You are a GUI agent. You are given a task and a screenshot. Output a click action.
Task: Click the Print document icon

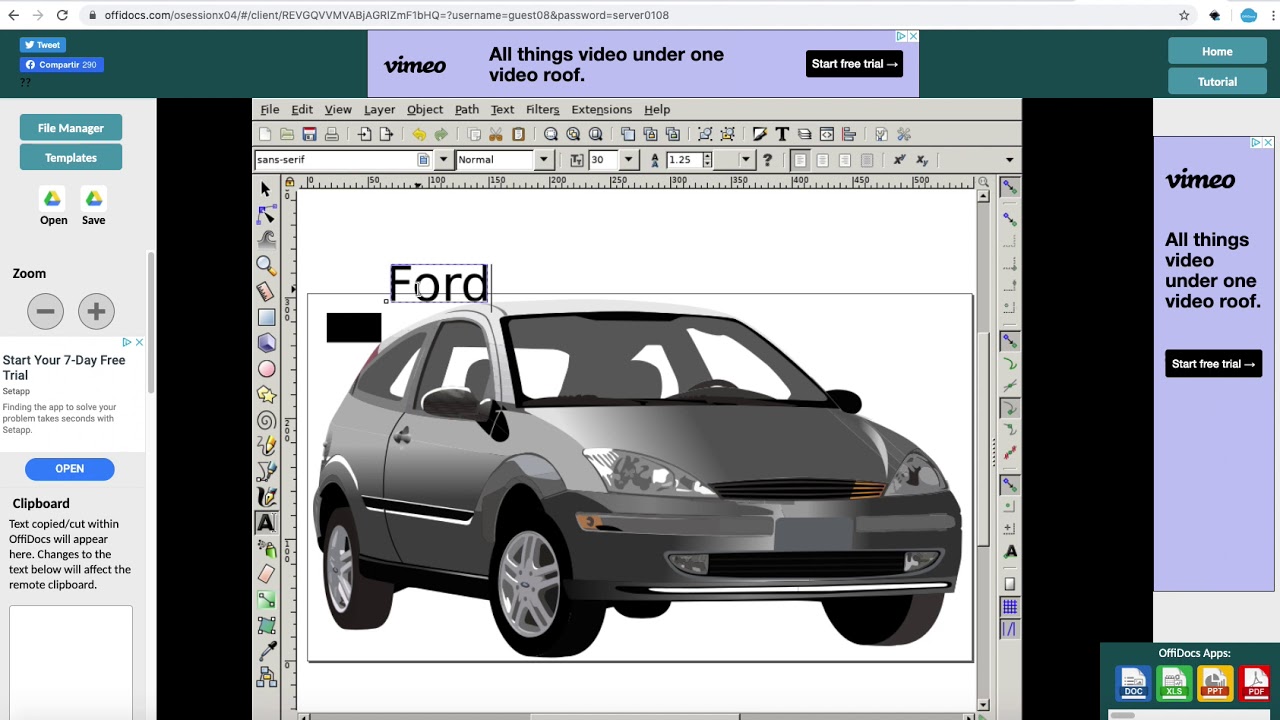[331, 134]
